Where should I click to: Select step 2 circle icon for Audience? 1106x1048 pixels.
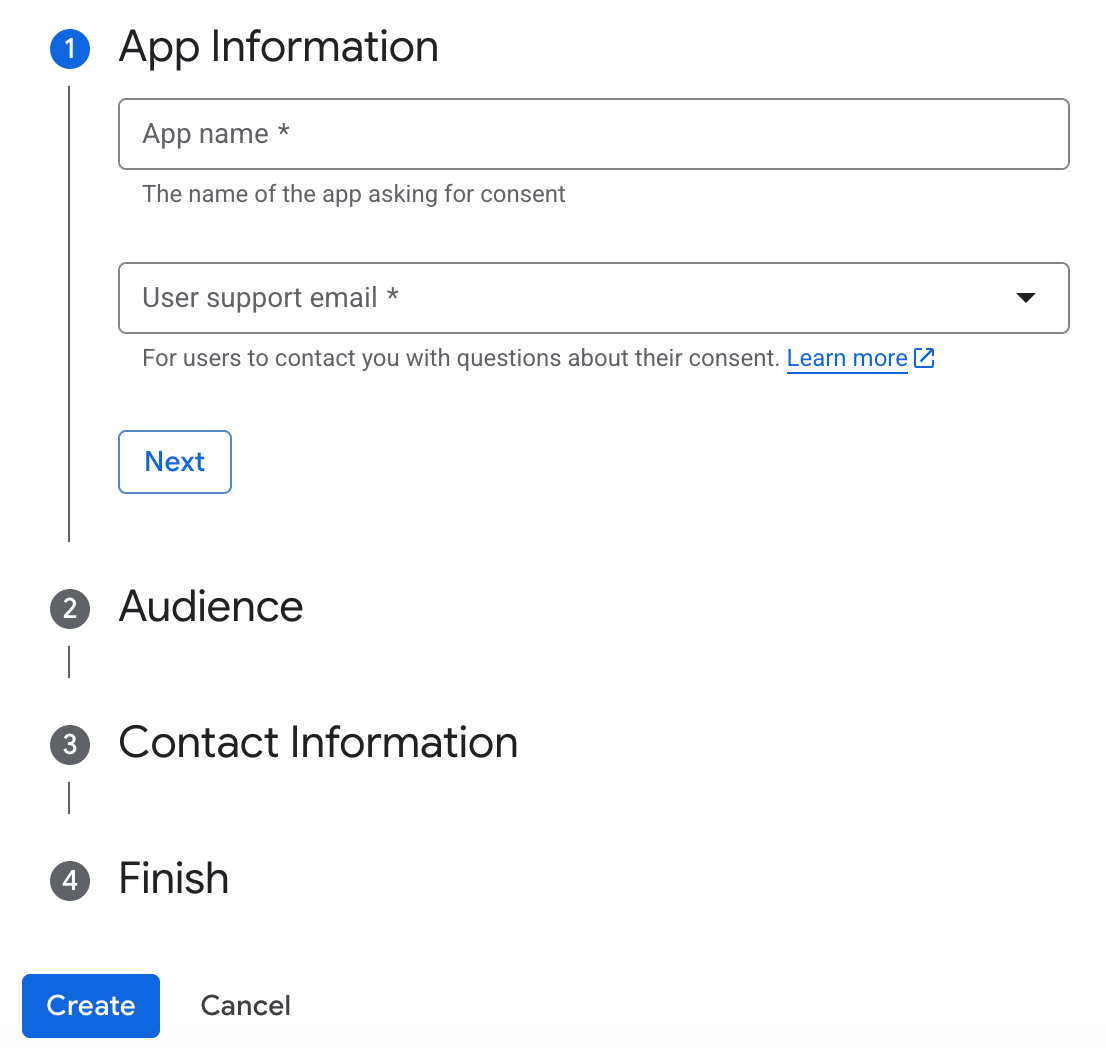(70, 608)
